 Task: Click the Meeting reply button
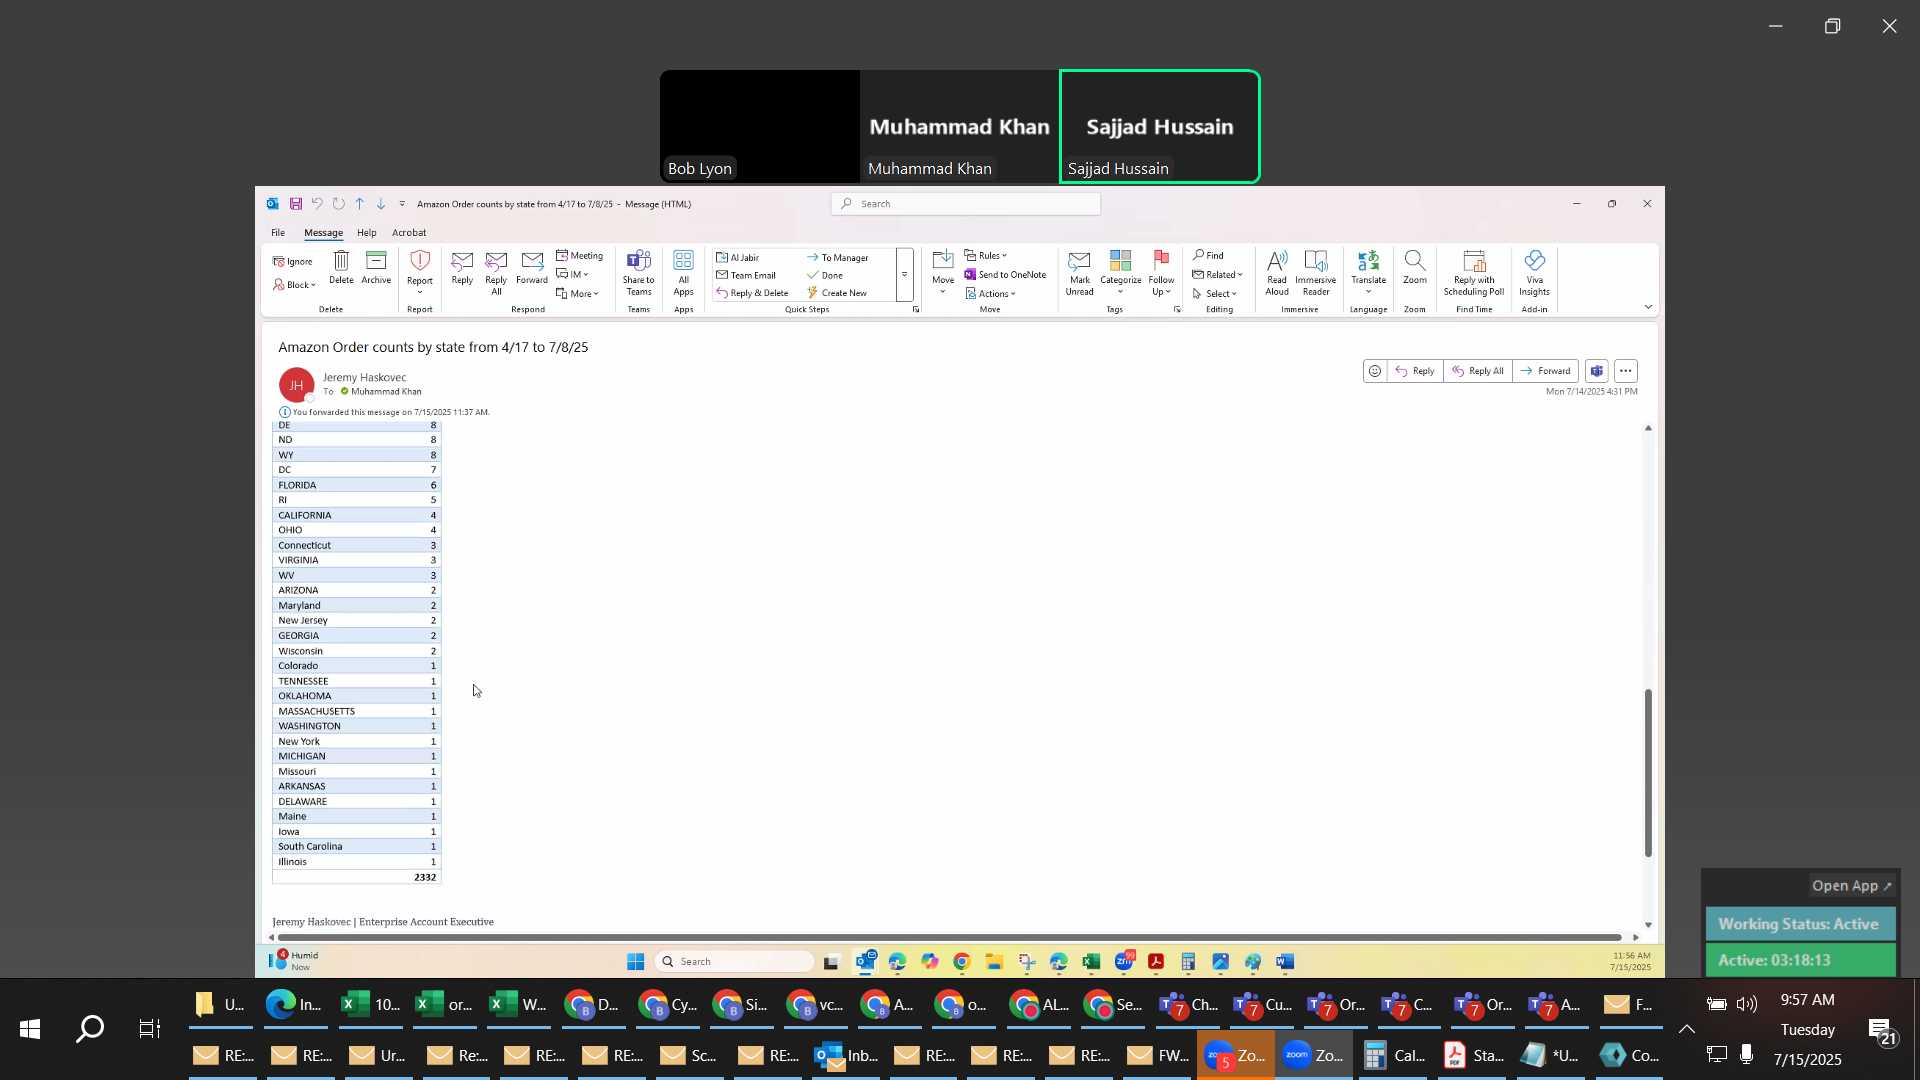point(580,256)
